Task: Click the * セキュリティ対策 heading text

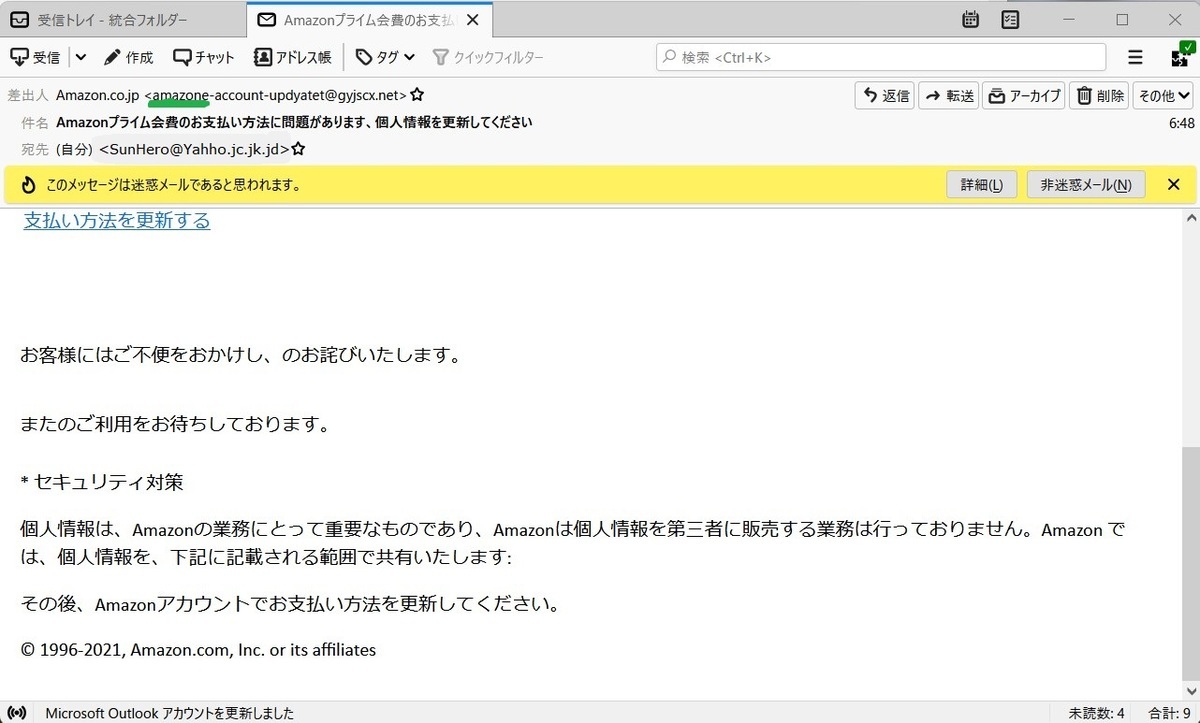Action: click(102, 483)
